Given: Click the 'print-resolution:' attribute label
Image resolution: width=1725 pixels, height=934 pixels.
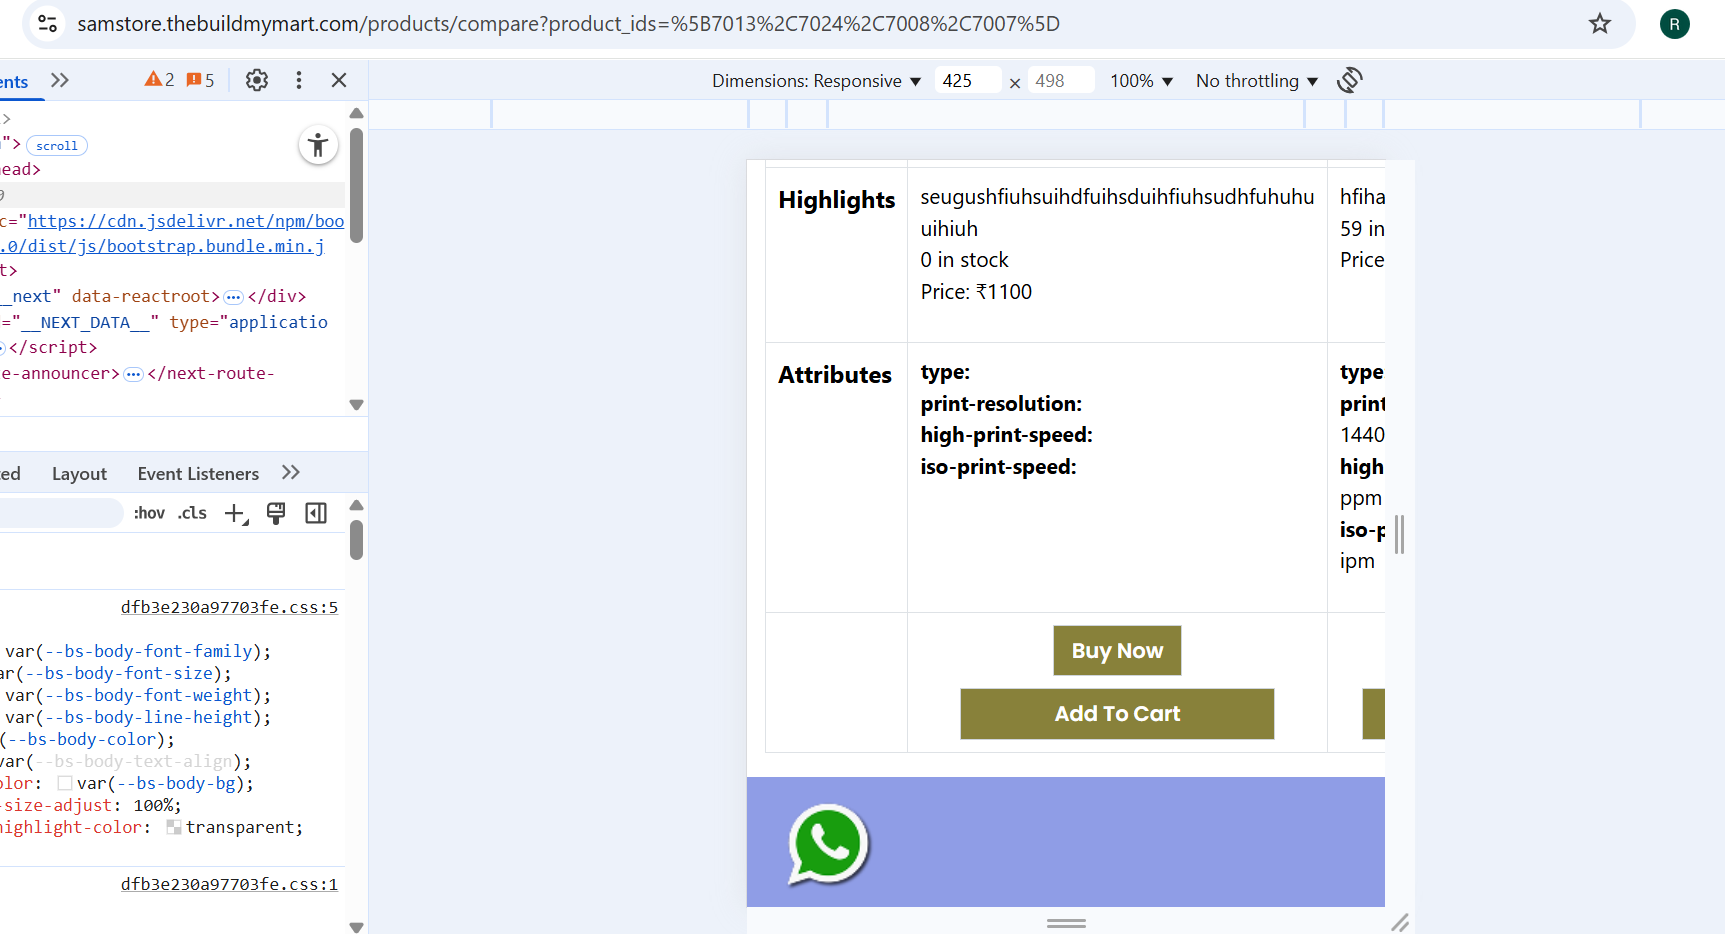Looking at the screenshot, I should [1001, 404].
